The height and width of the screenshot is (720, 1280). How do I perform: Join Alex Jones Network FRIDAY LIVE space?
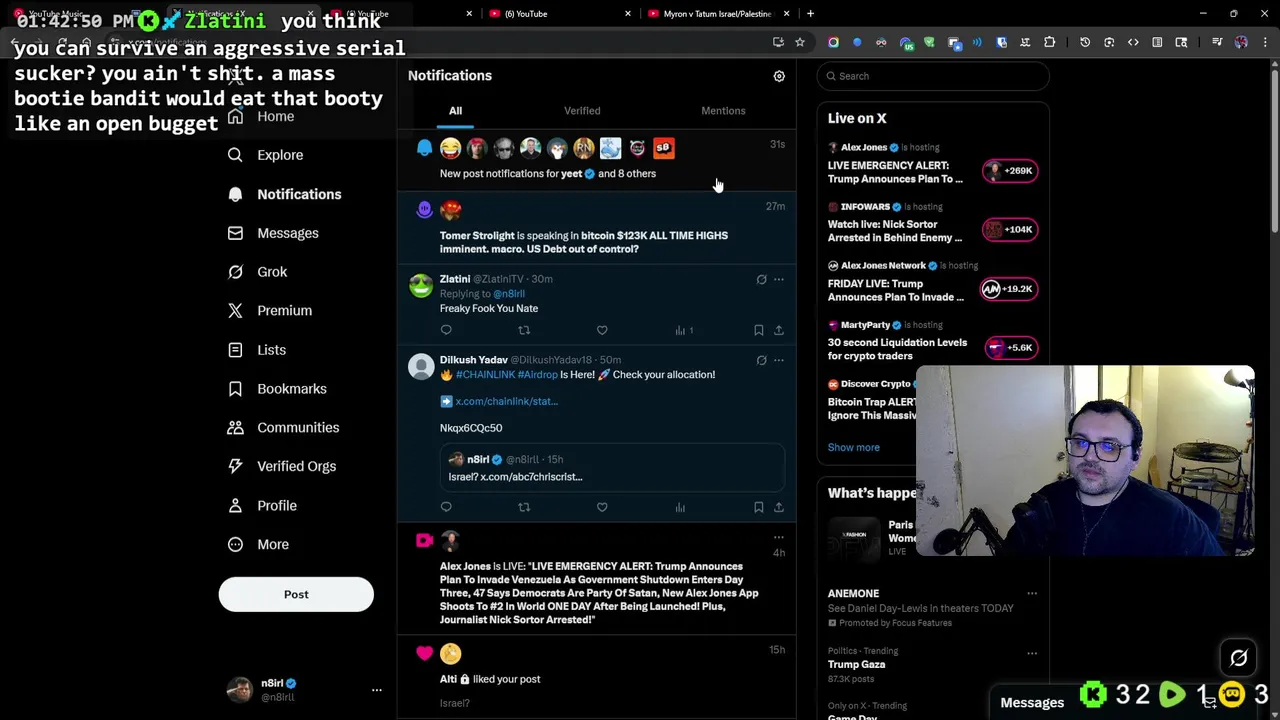[932, 283]
